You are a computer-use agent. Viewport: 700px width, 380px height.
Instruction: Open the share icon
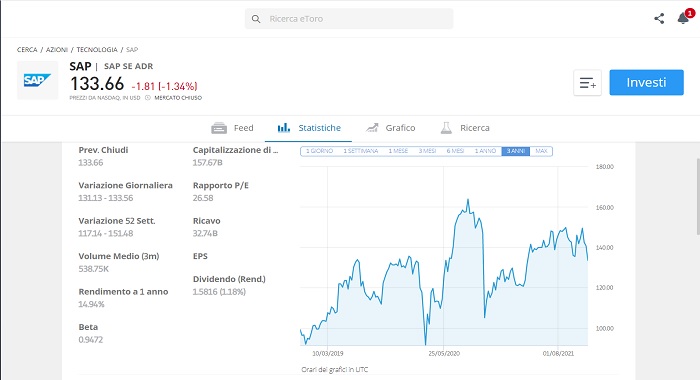(659, 18)
